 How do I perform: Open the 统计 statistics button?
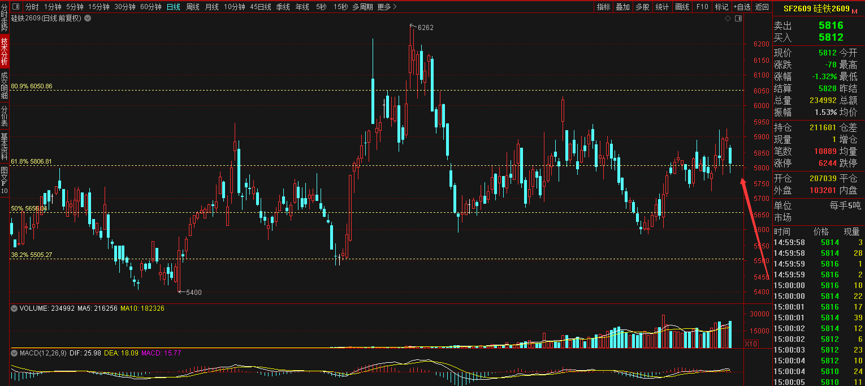point(662,7)
